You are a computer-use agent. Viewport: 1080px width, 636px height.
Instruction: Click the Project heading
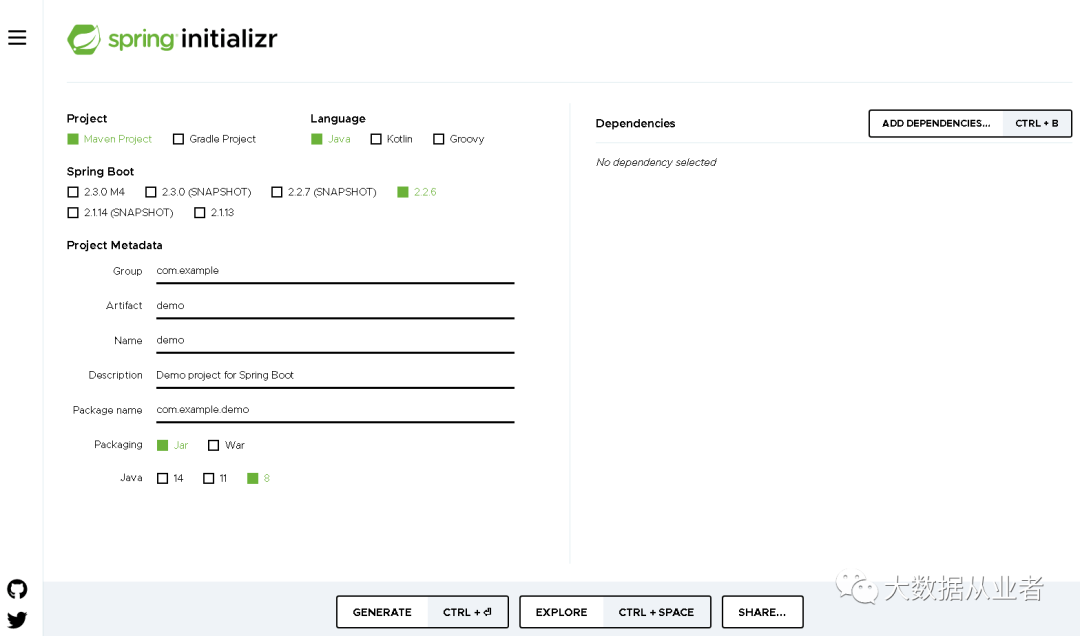tap(87, 119)
